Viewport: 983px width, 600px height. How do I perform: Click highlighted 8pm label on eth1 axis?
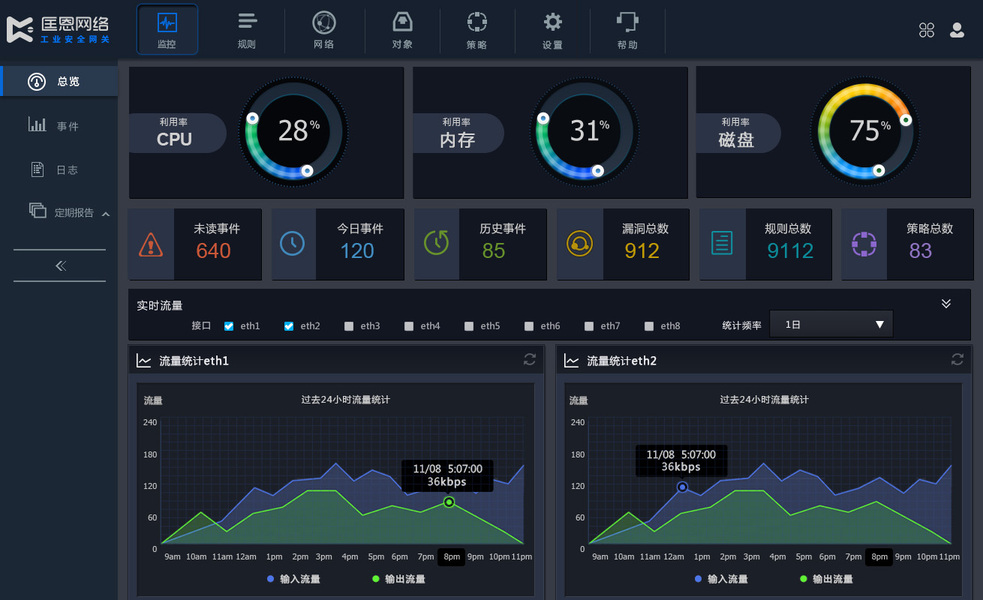click(451, 557)
